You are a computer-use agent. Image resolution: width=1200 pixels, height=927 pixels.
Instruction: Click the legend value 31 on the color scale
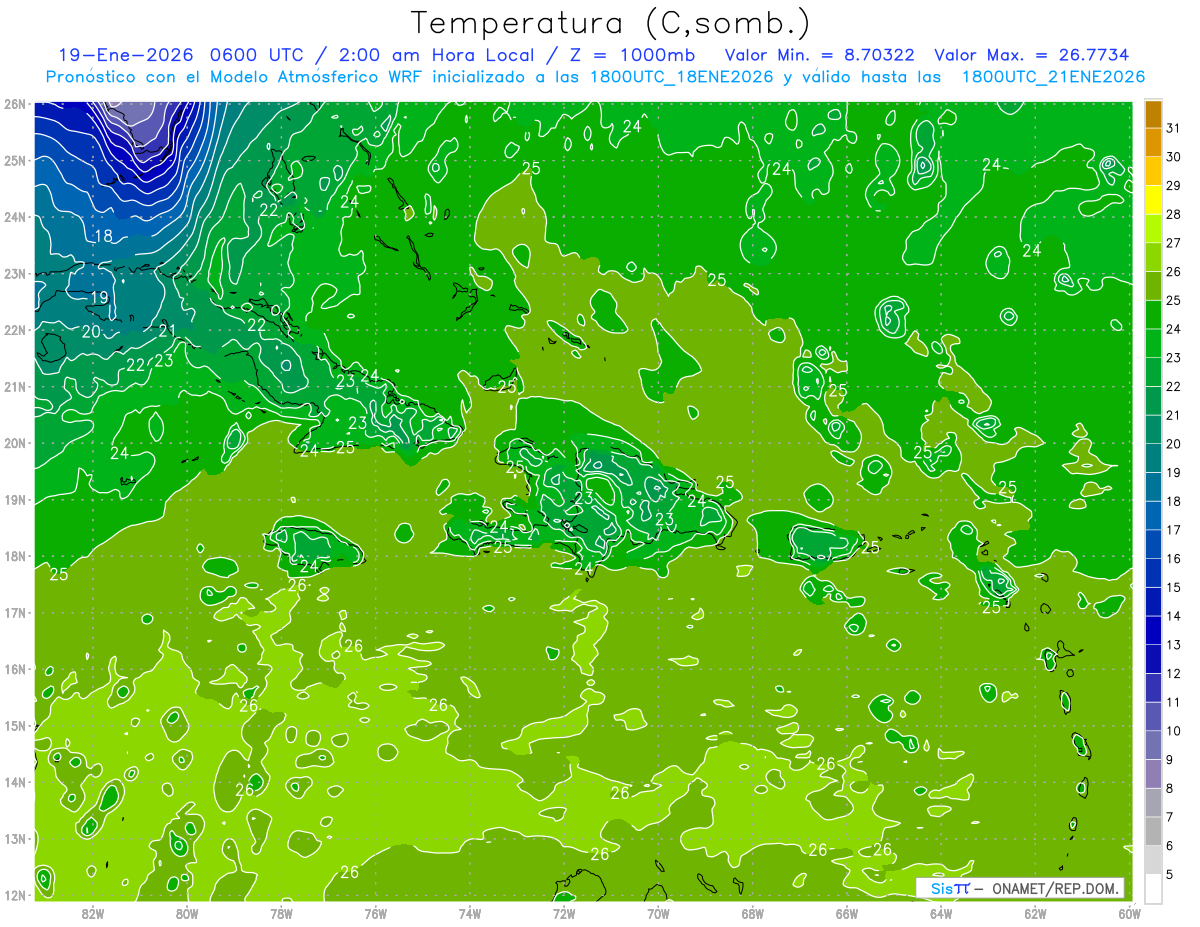[1173, 128]
